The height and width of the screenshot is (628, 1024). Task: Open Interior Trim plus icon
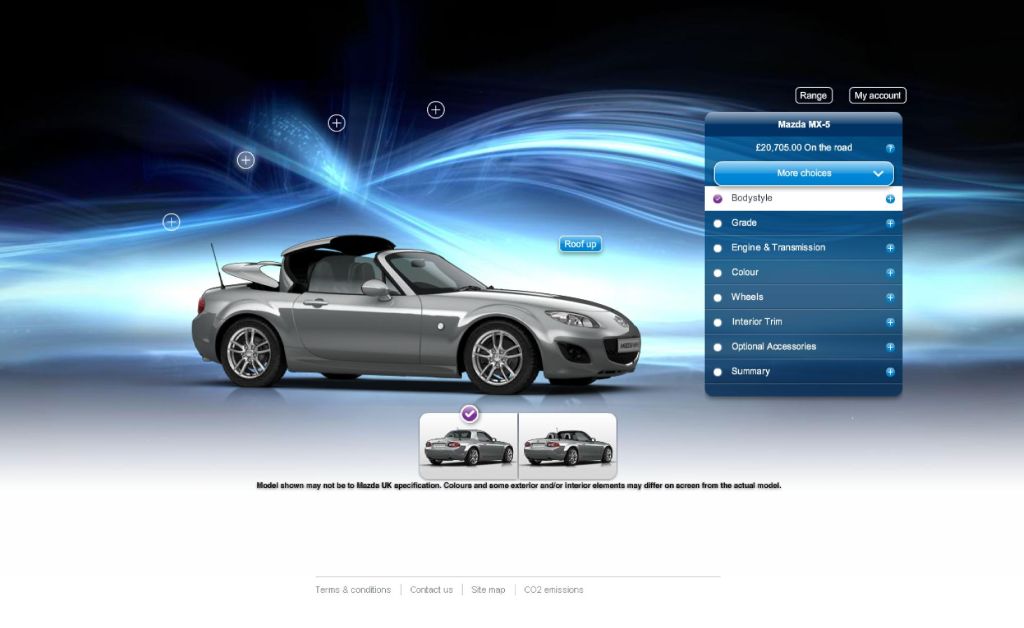(890, 322)
